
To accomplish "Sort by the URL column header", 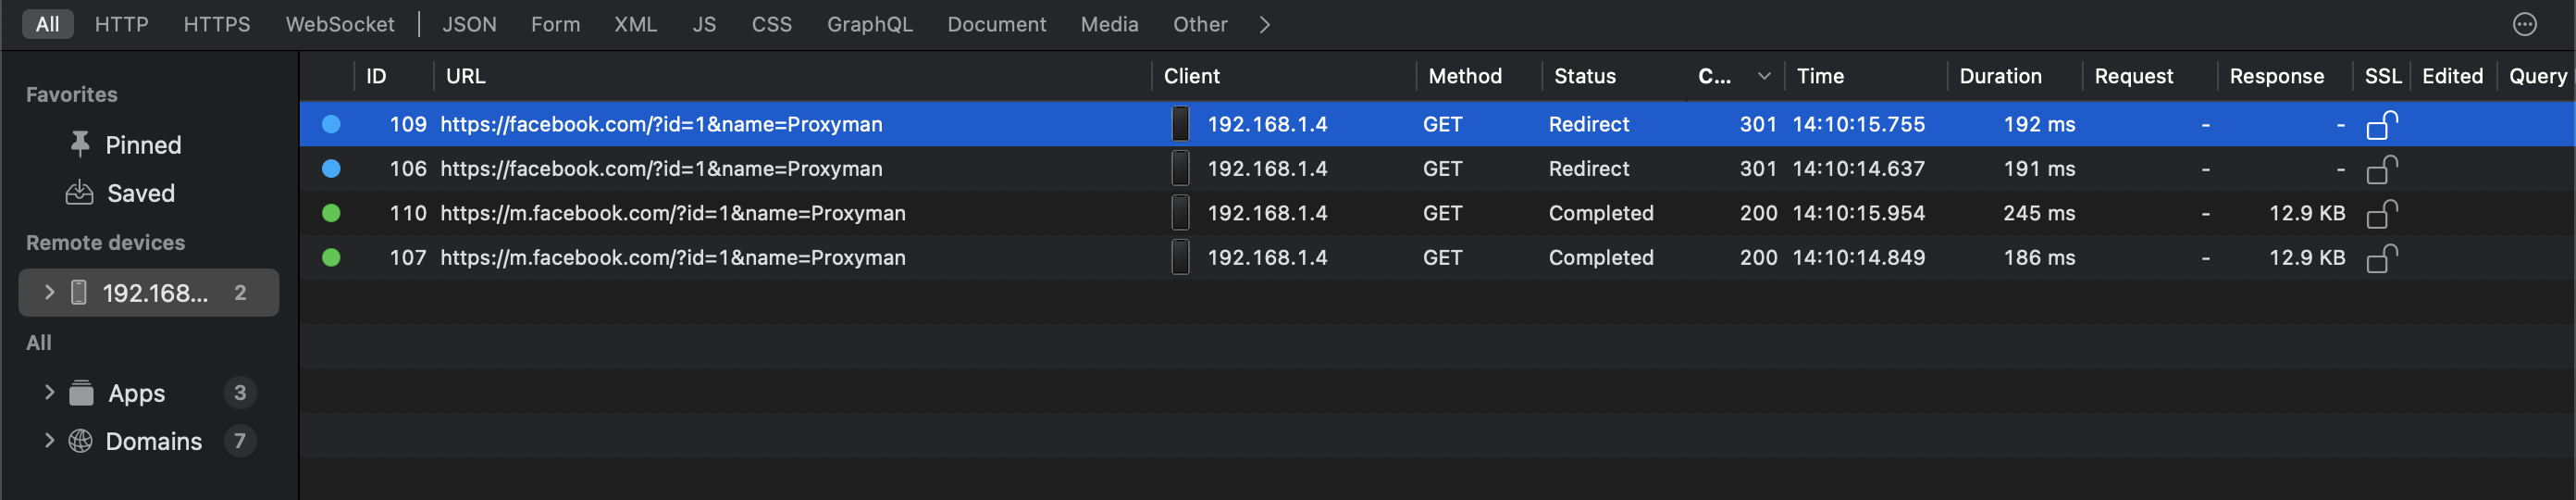I will tap(465, 76).
